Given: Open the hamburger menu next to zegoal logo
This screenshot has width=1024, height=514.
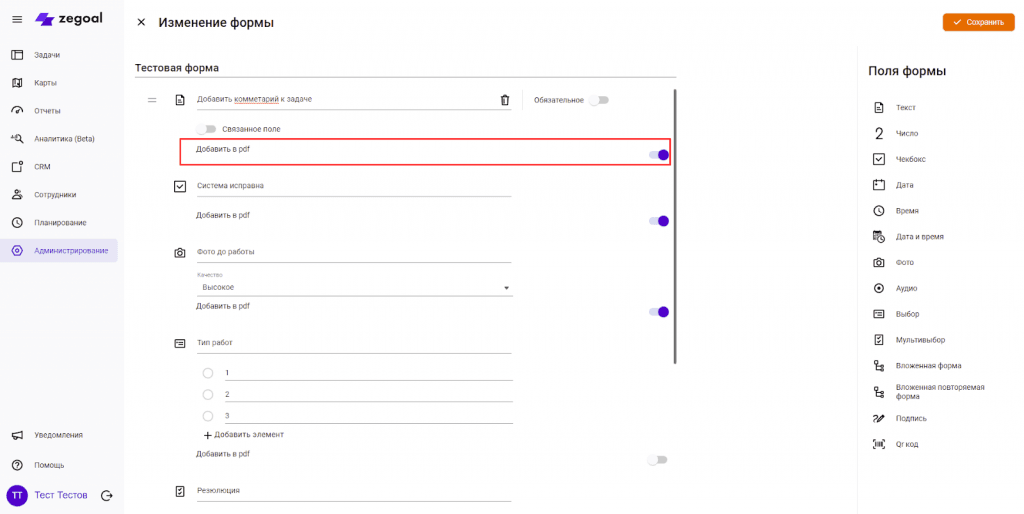Looking at the screenshot, I should [17, 19].
